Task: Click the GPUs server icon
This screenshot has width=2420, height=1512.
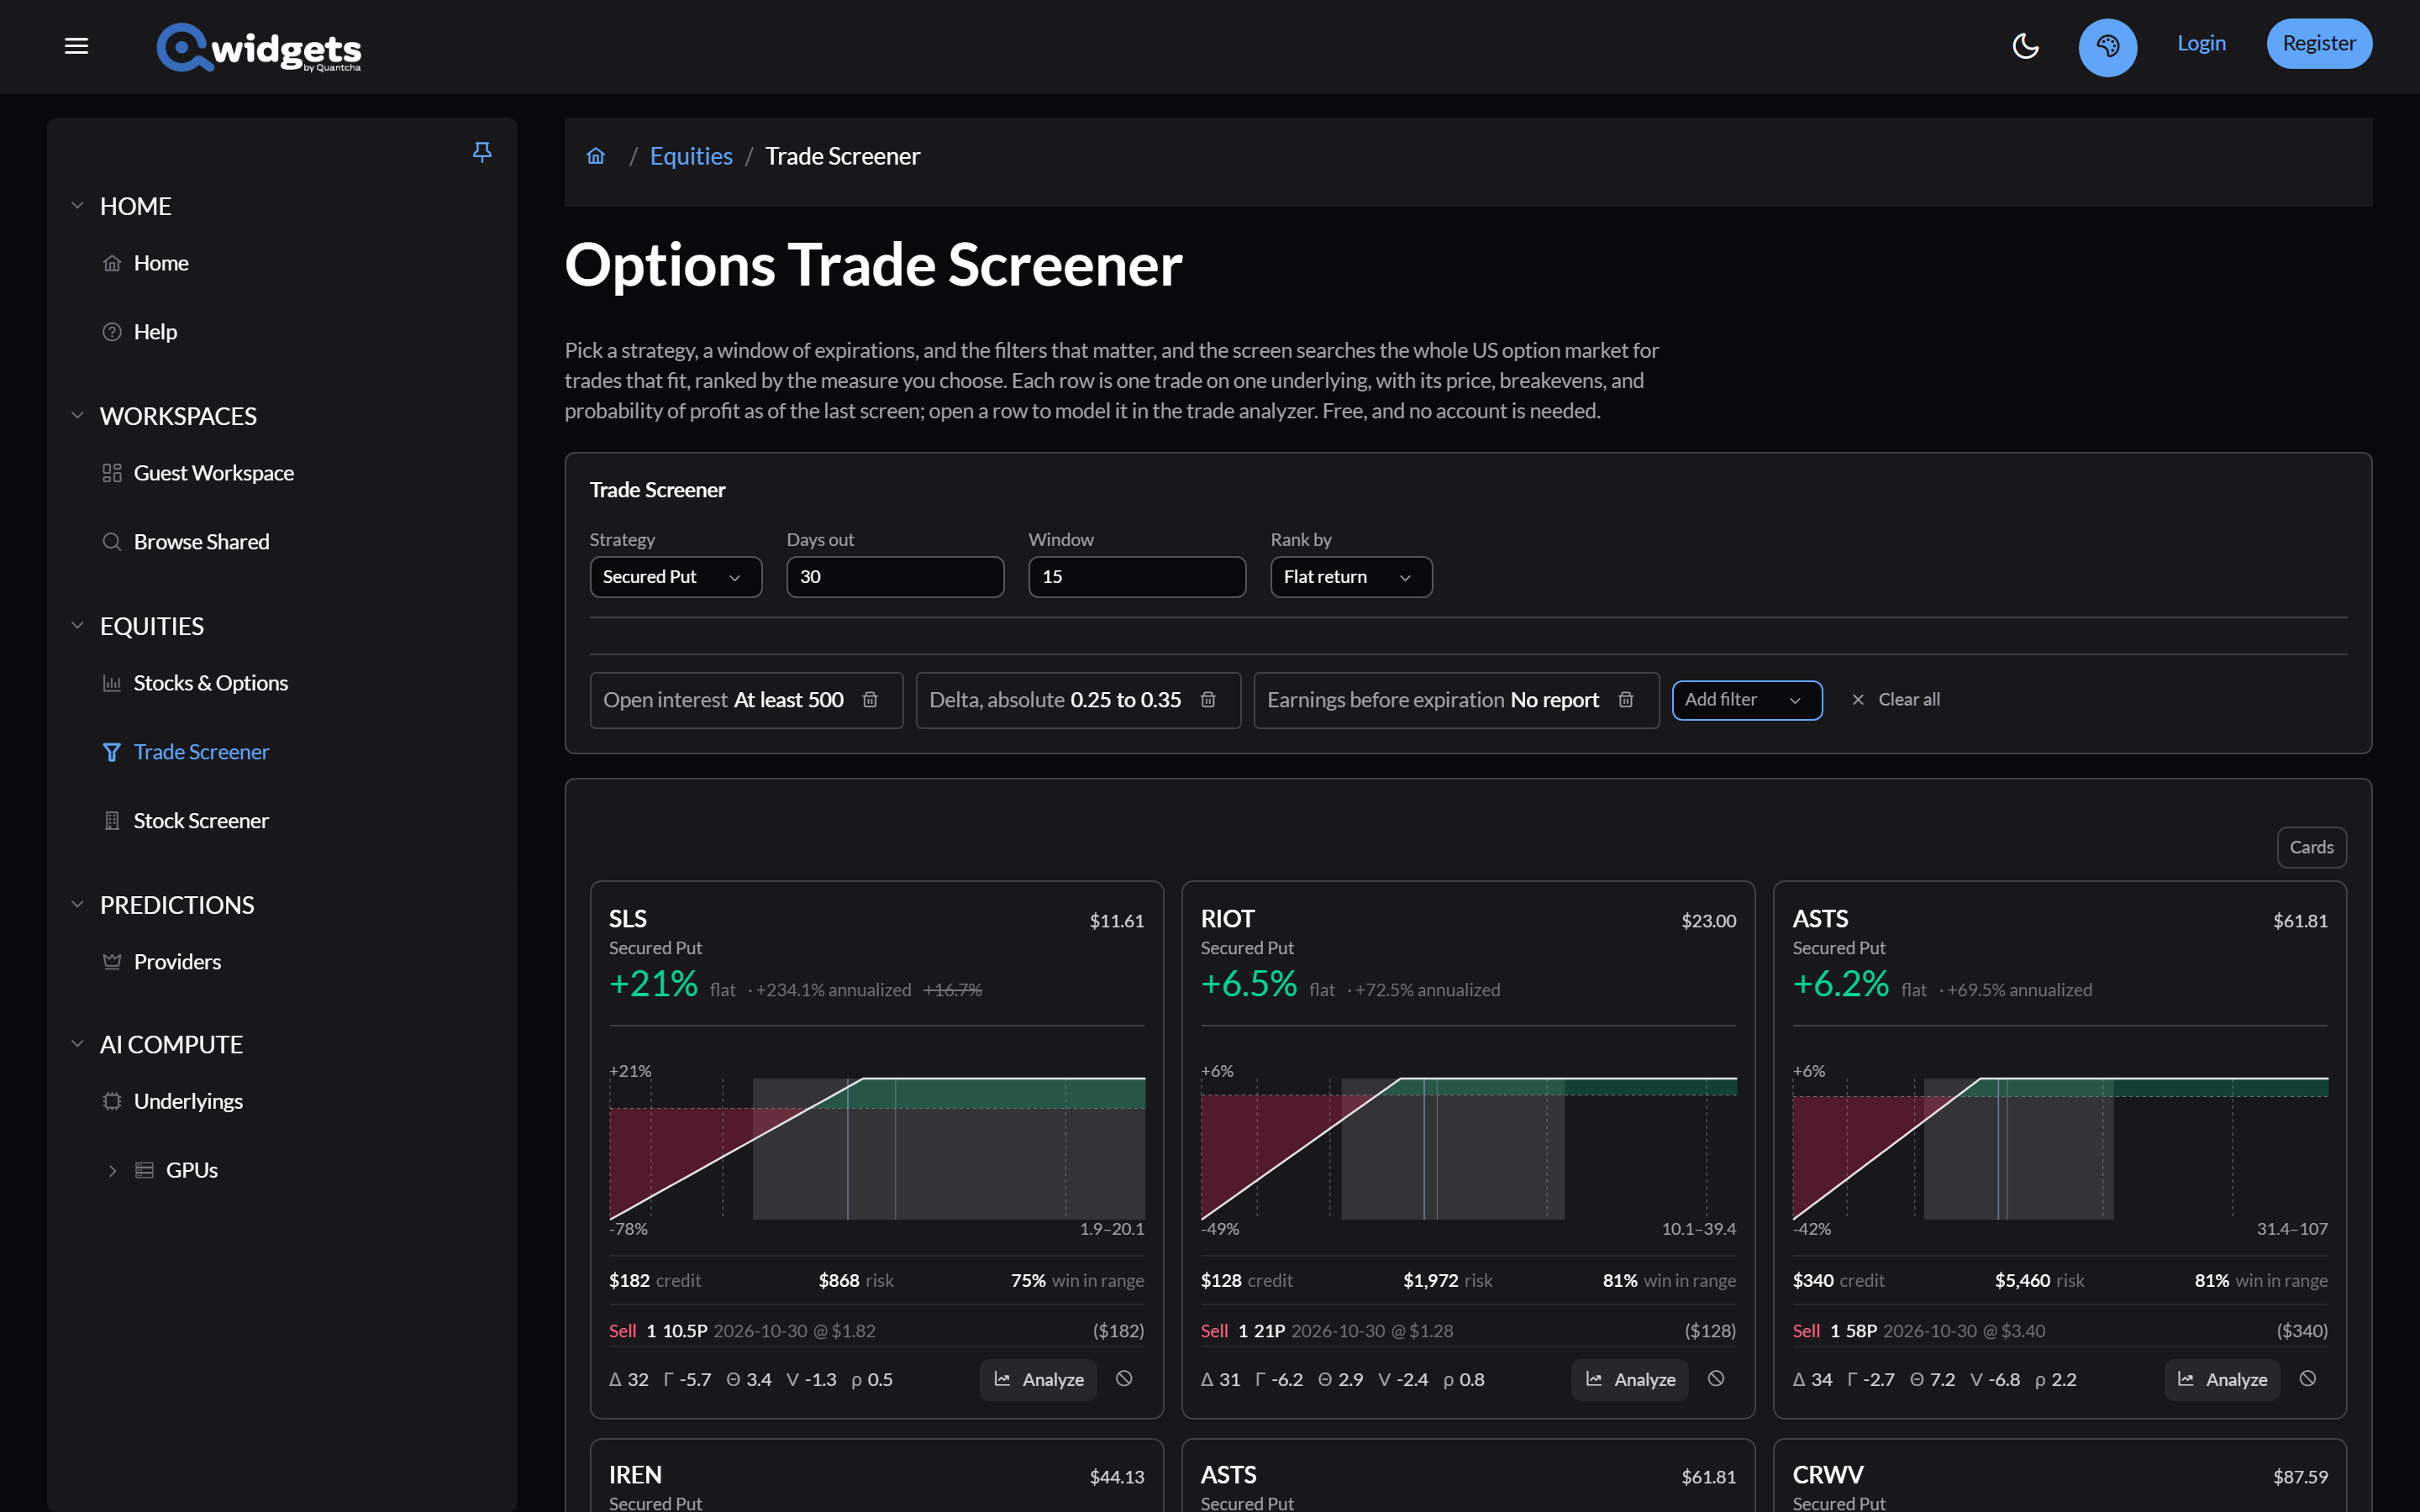Action: pyautogui.click(x=145, y=1170)
